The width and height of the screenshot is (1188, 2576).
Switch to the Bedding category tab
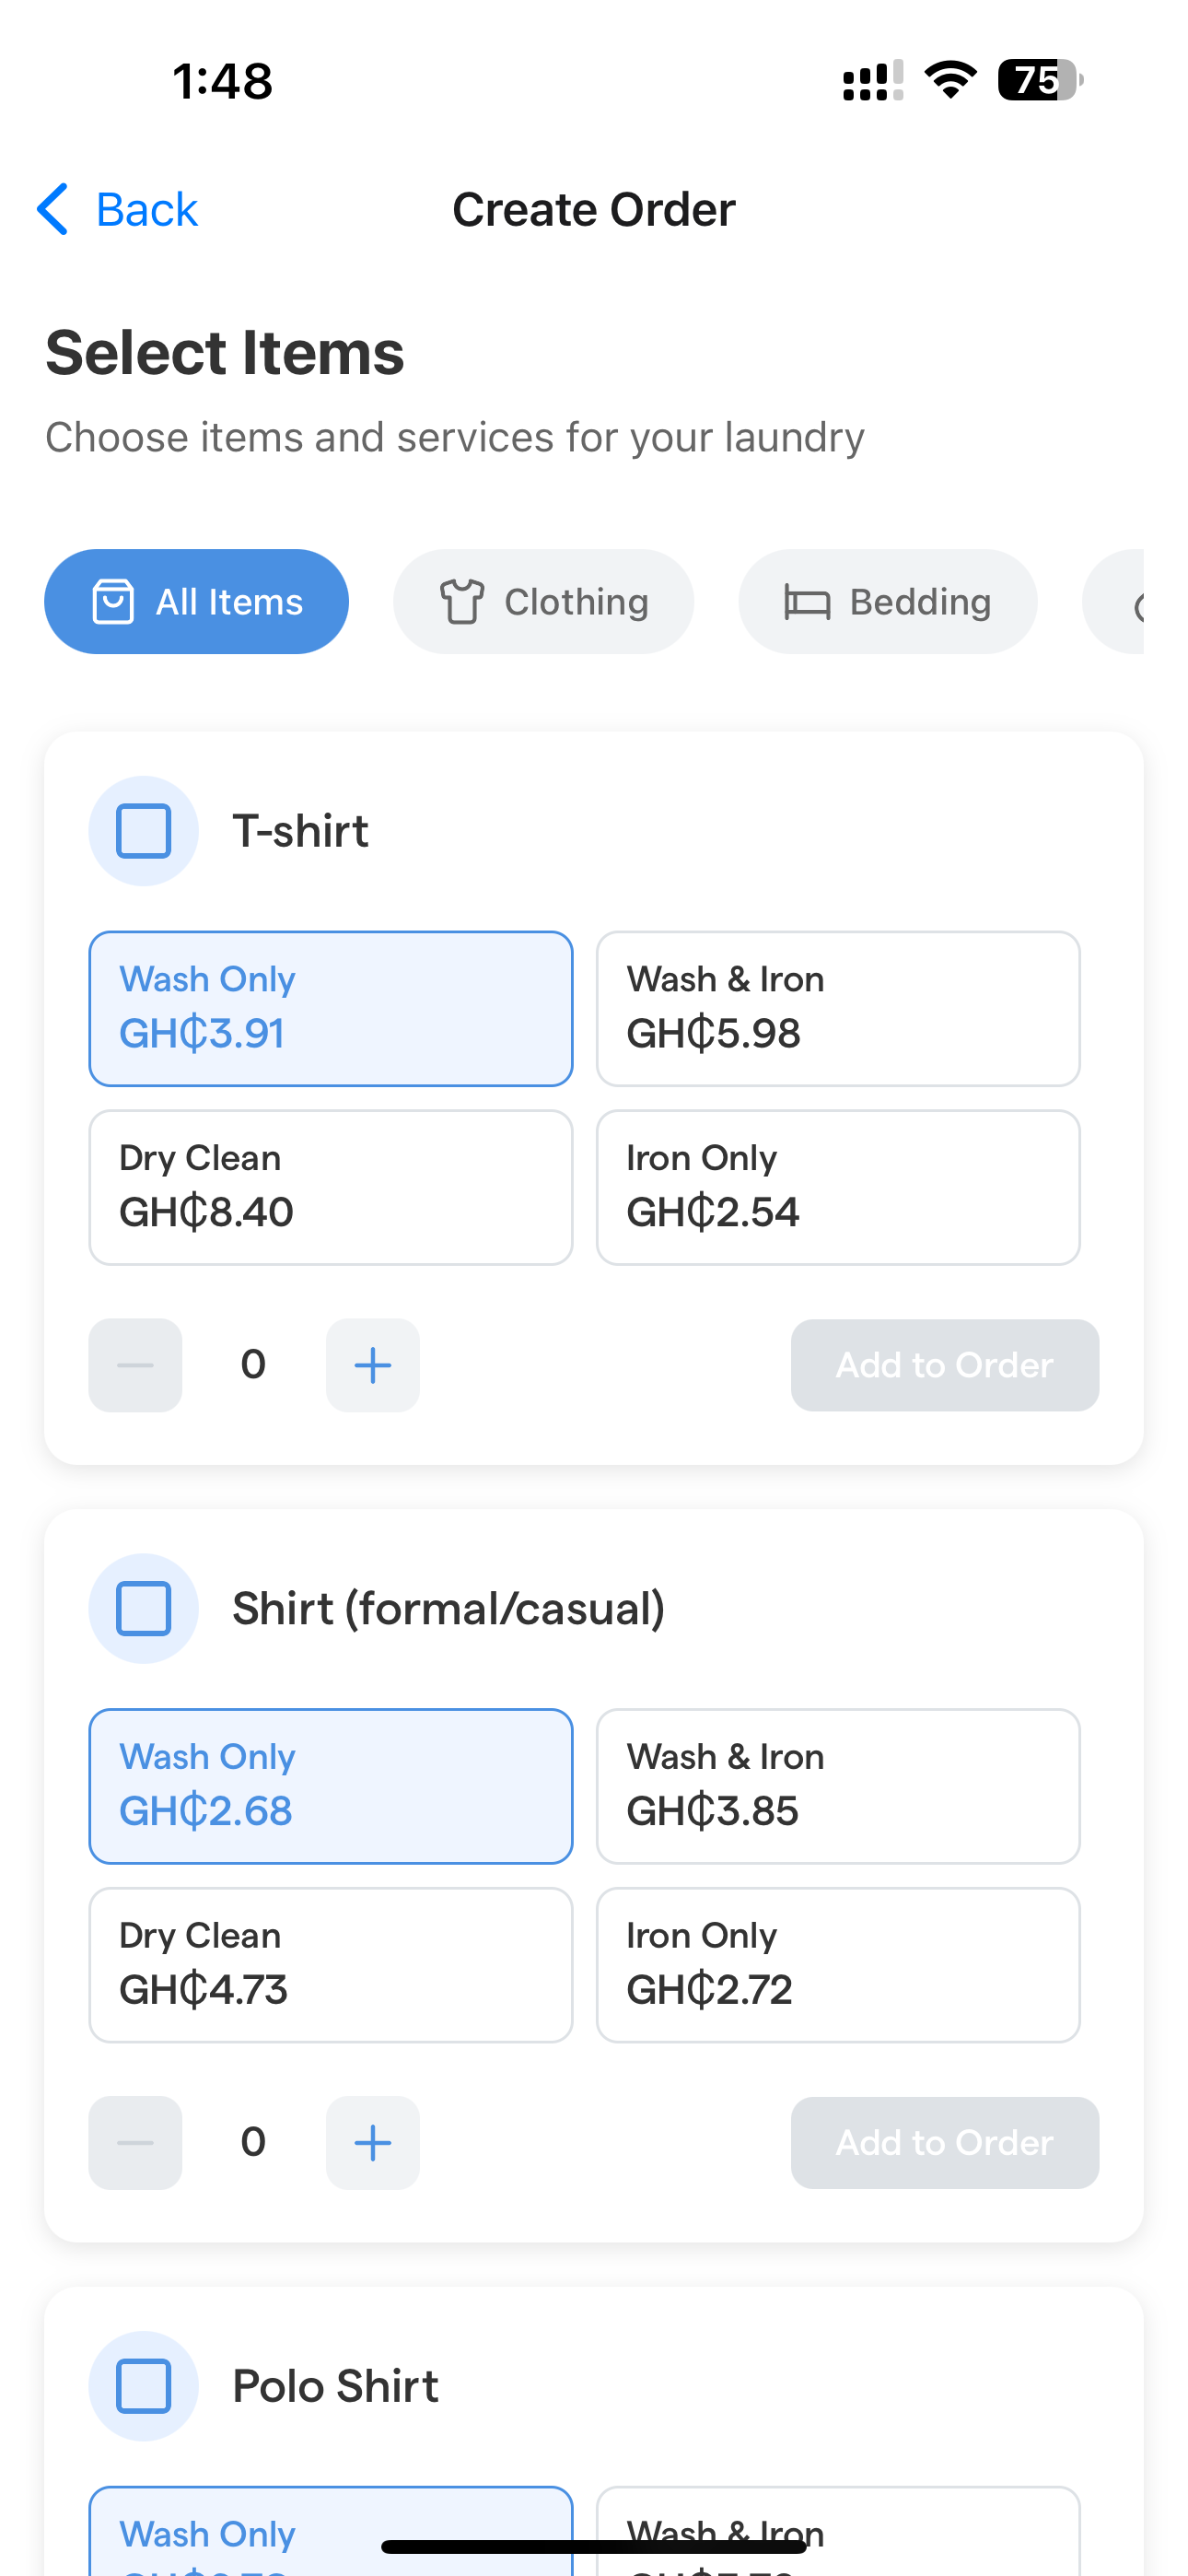[887, 601]
